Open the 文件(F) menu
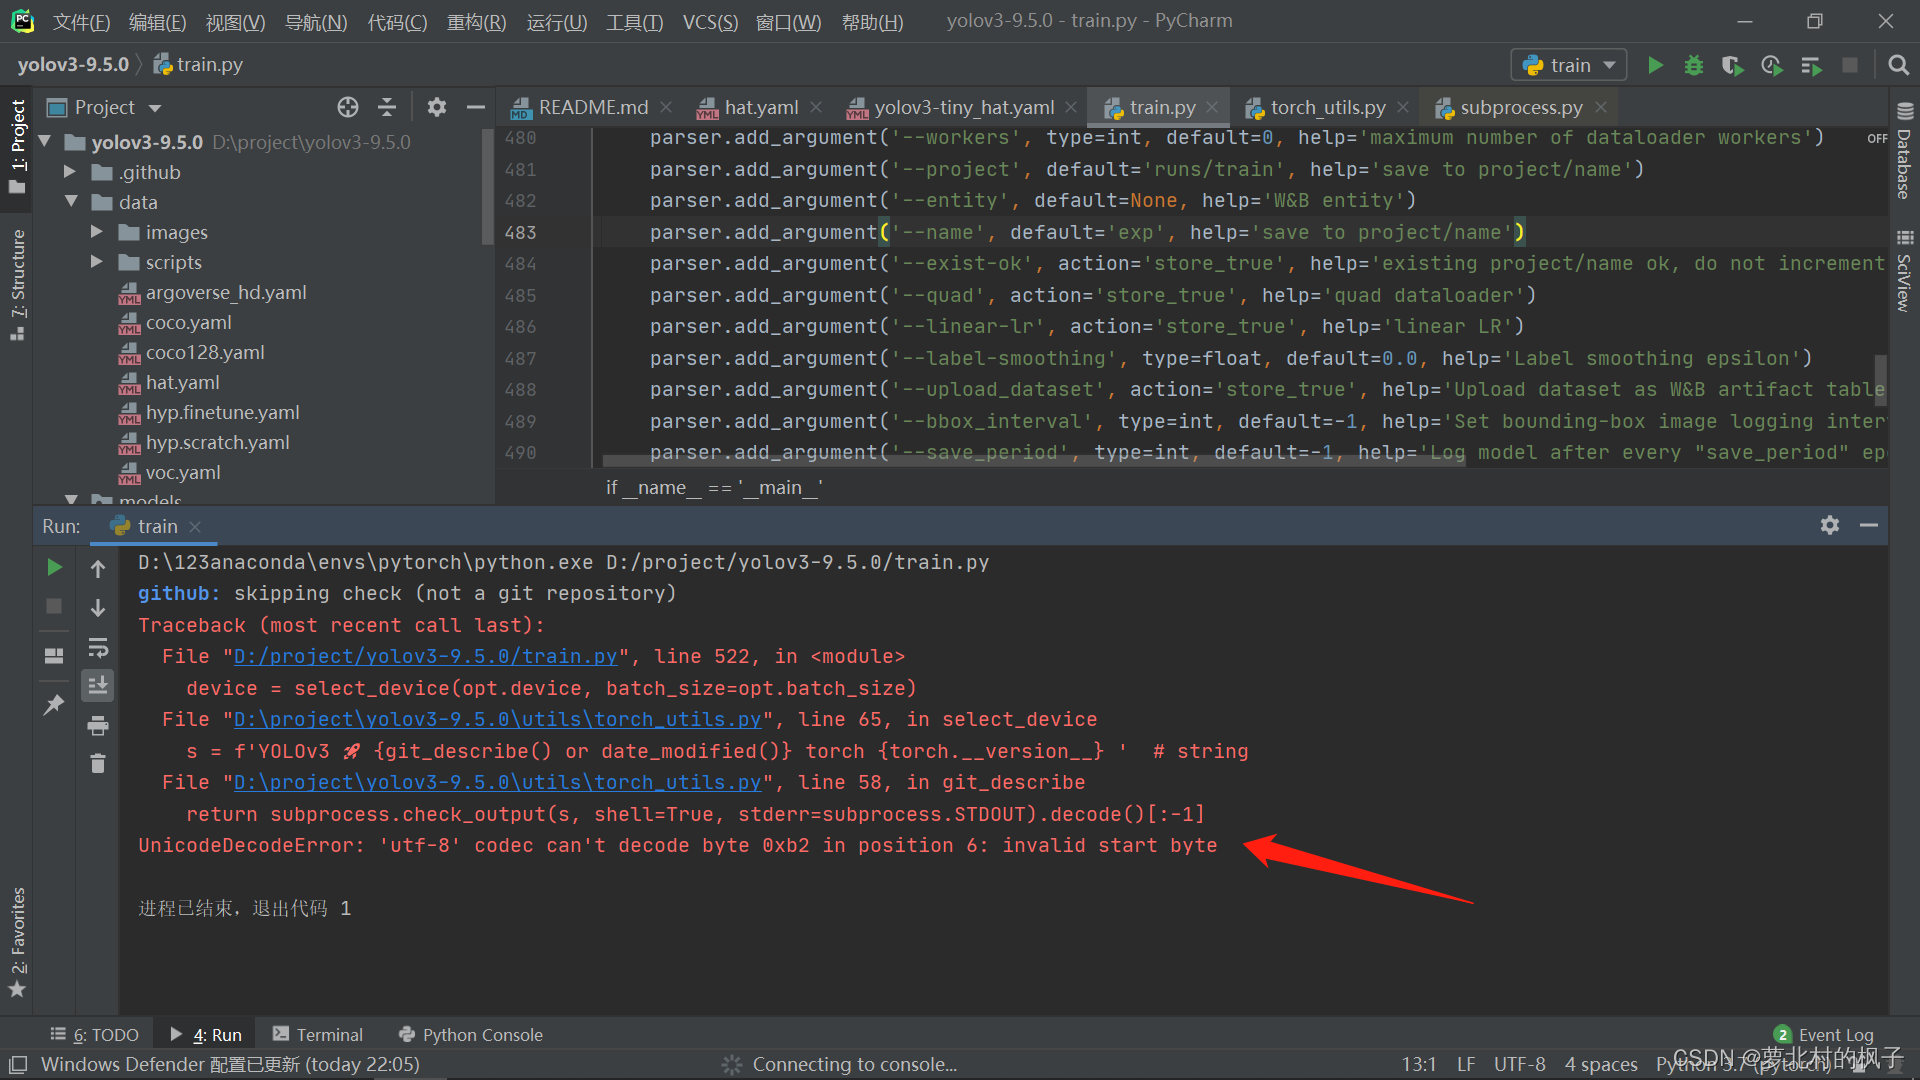Viewport: 1920px width, 1080px height. click(x=81, y=22)
